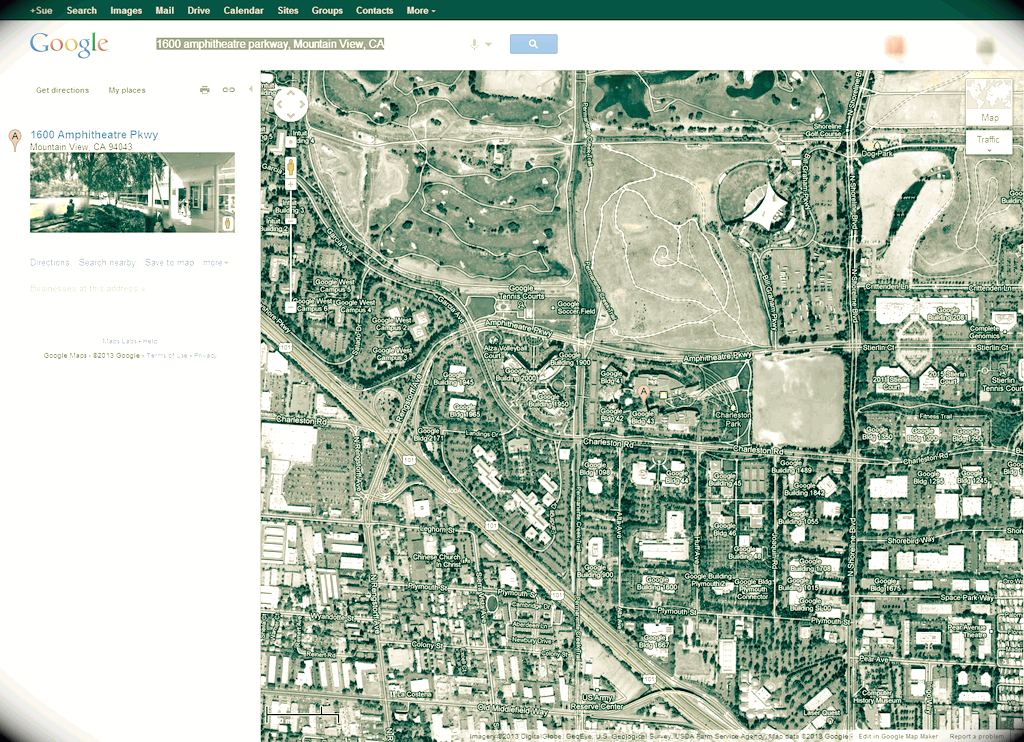Expand Businesses at this address
The image size is (1024, 742).
point(88,288)
